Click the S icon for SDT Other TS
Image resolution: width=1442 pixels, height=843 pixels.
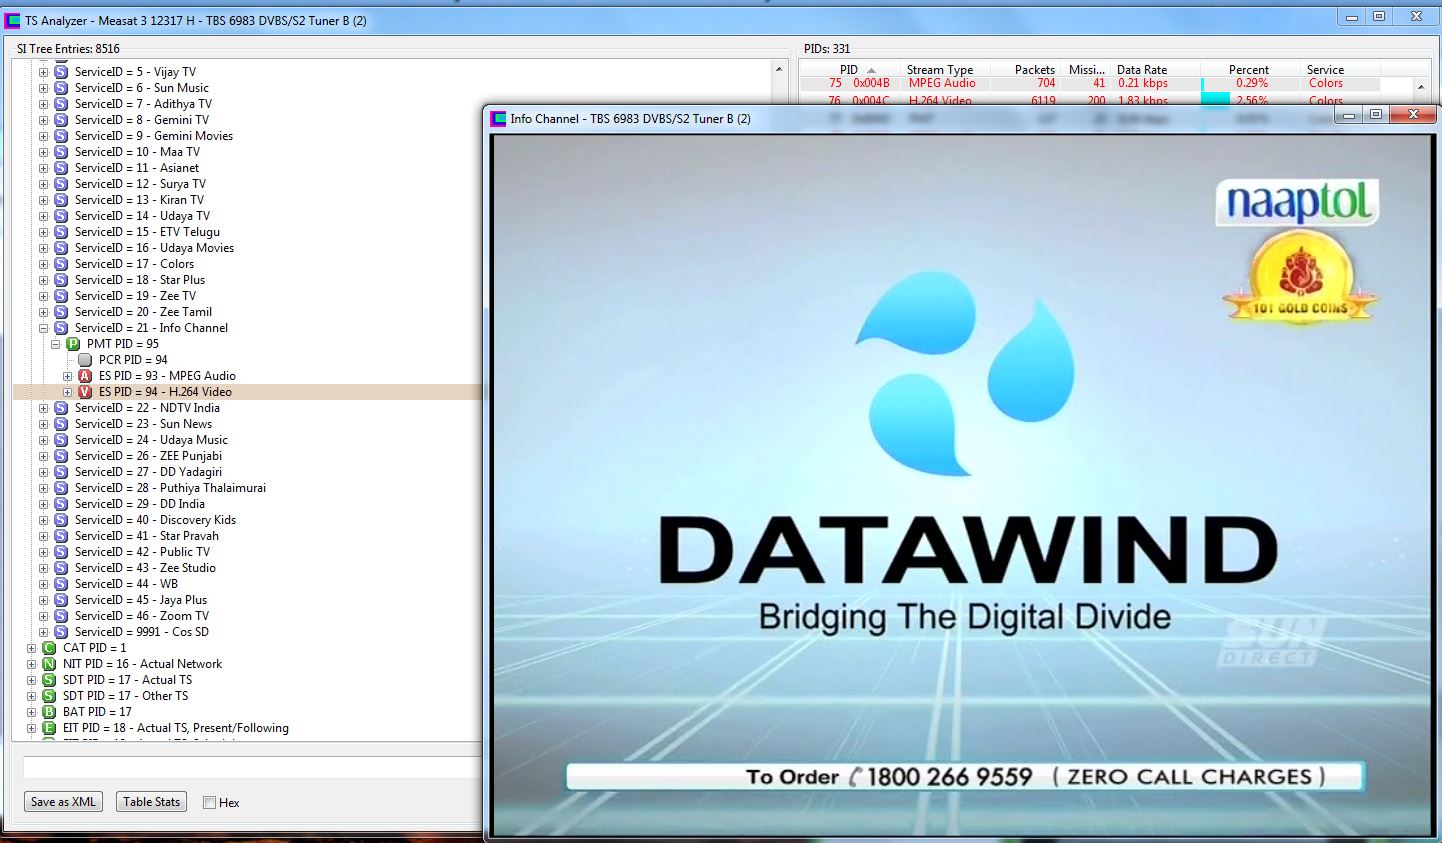coord(49,696)
